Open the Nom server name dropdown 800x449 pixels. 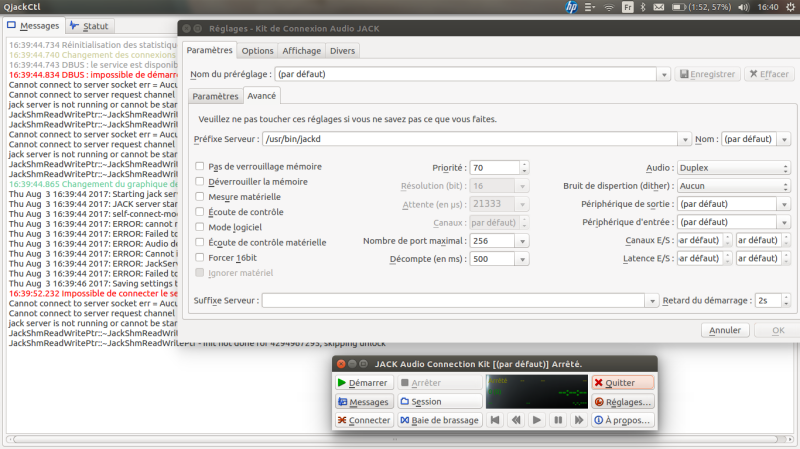784,139
